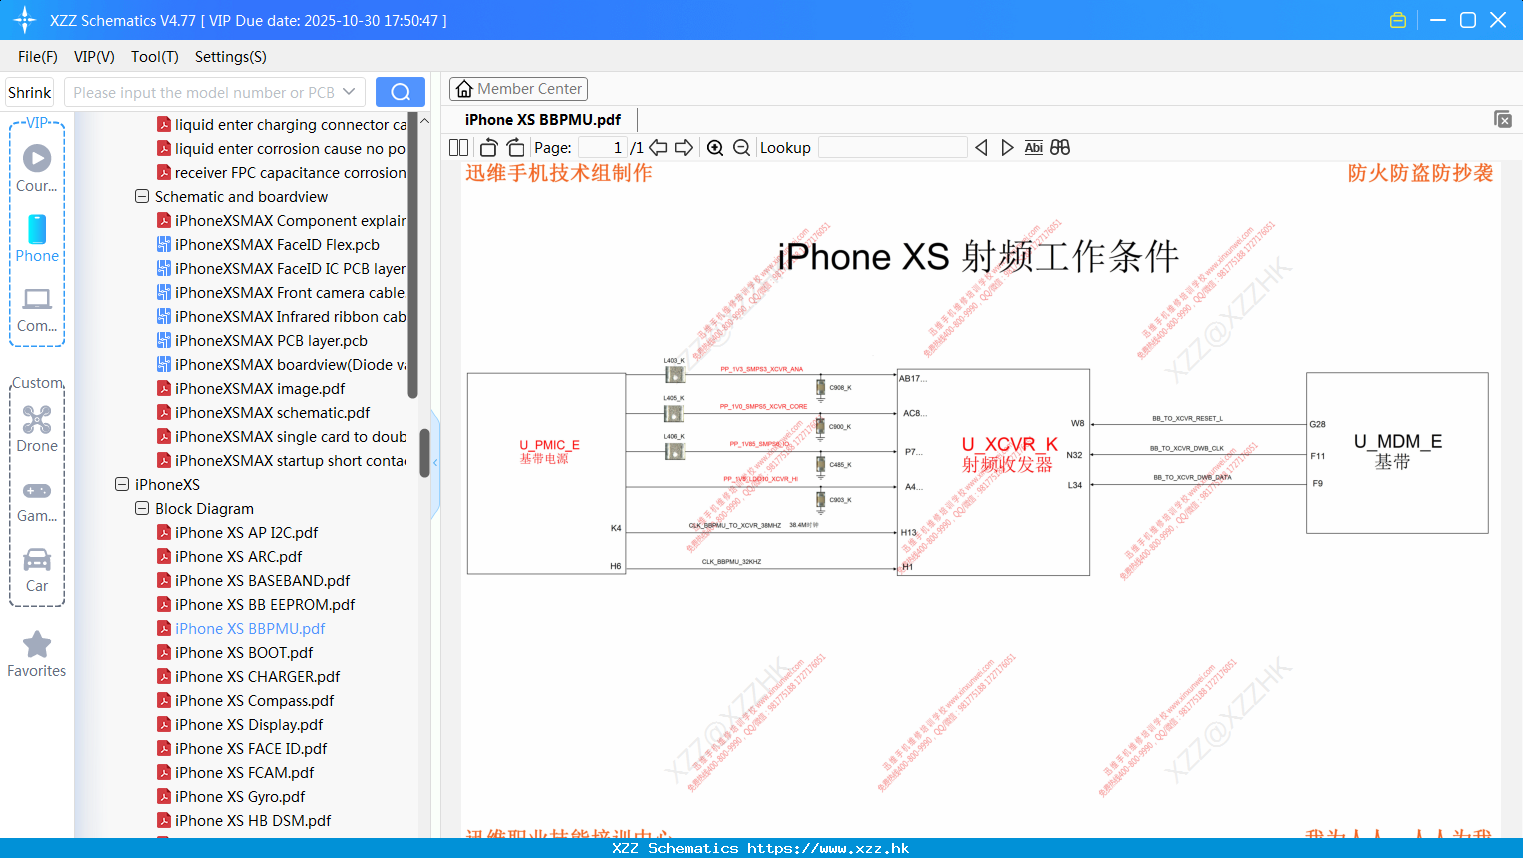Select the Computer category icon
This screenshot has width=1523, height=858.
coord(37,310)
